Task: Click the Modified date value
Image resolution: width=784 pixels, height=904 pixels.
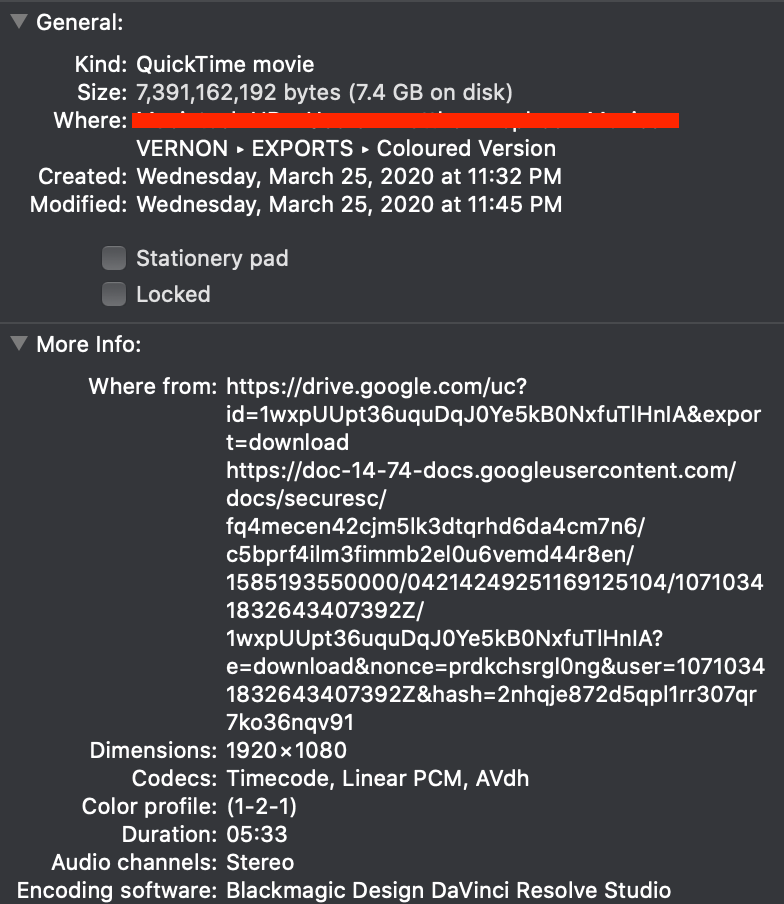Action: pos(348,205)
